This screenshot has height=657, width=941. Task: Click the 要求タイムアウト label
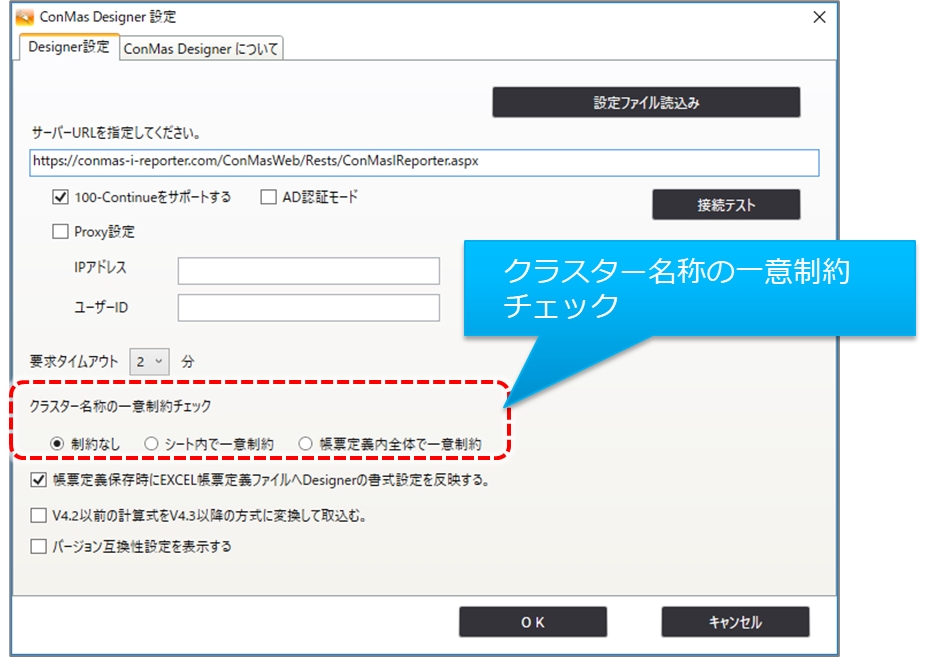[74, 362]
